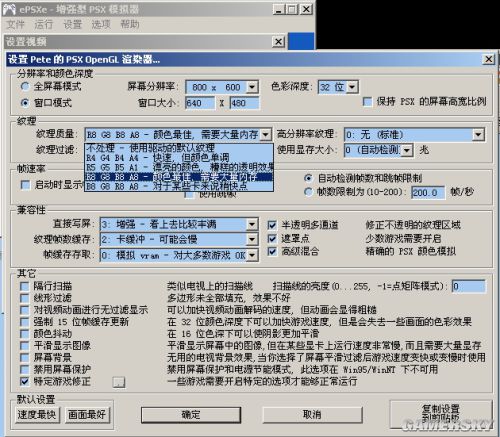Screen dimensions: 500x437
Task: Choose R4 G4 B4 A4 texture quality option
Action: [179, 157]
